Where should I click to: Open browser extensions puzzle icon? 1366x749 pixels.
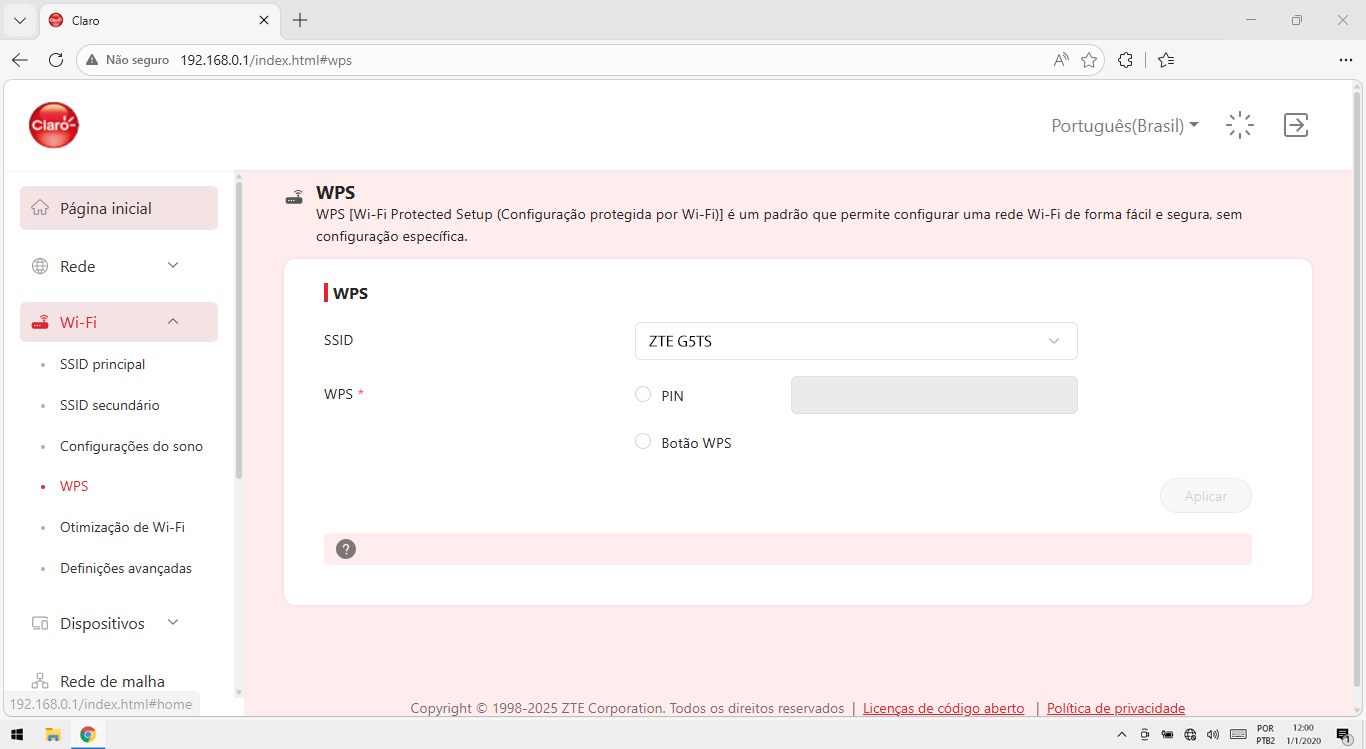[1125, 60]
